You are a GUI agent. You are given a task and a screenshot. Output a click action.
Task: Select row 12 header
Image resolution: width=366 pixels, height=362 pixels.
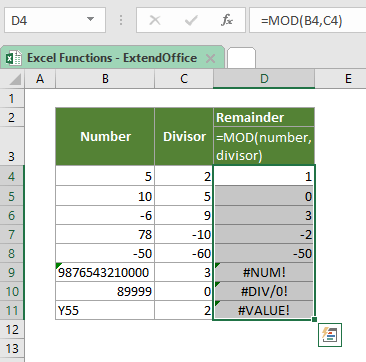coord(12,330)
